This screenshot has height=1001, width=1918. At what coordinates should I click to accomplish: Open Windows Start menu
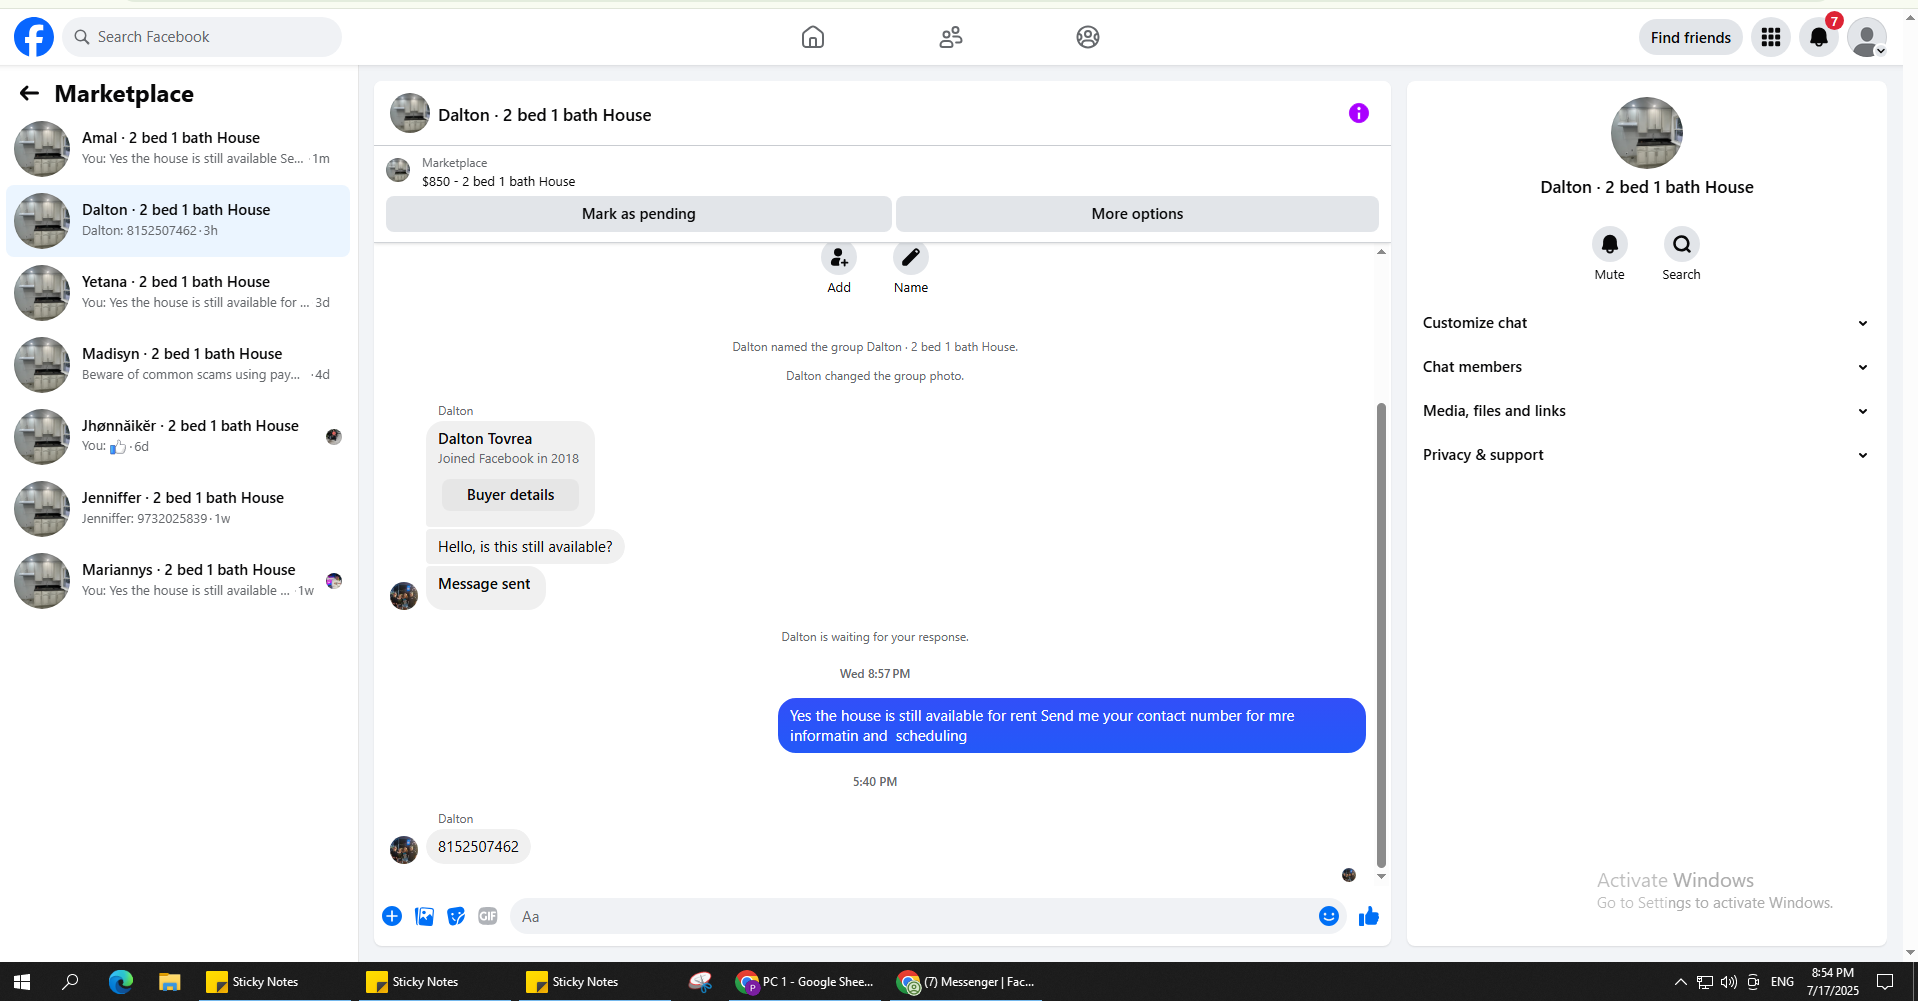22,982
